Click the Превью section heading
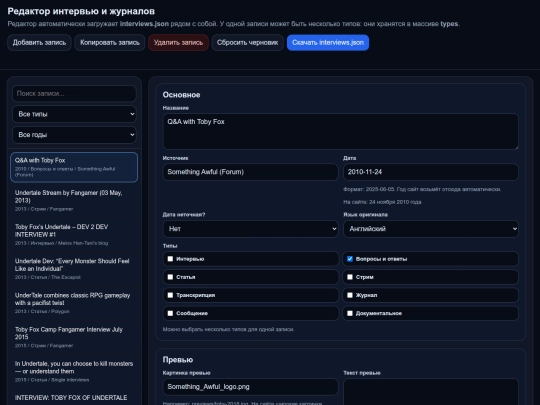The width and height of the screenshot is (540, 405). point(178,360)
